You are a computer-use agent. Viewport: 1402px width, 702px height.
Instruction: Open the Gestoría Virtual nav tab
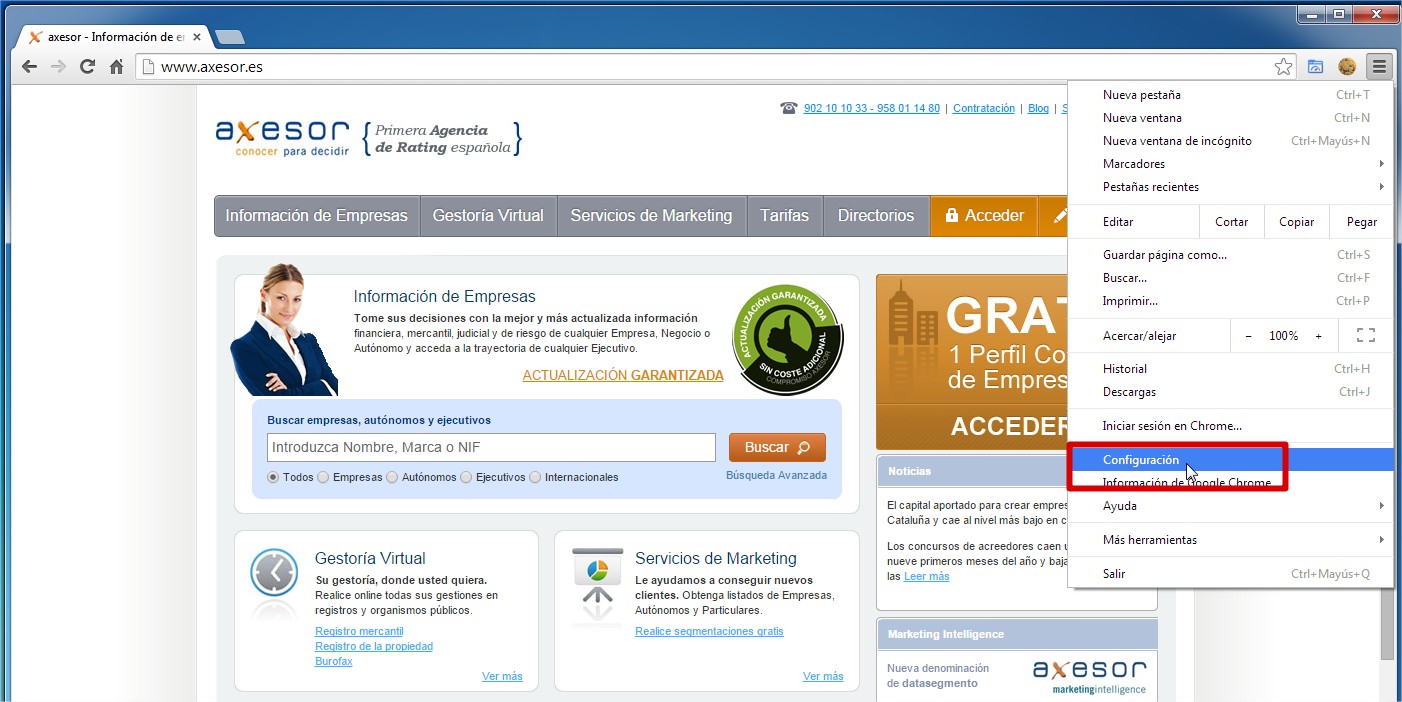(488, 216)
